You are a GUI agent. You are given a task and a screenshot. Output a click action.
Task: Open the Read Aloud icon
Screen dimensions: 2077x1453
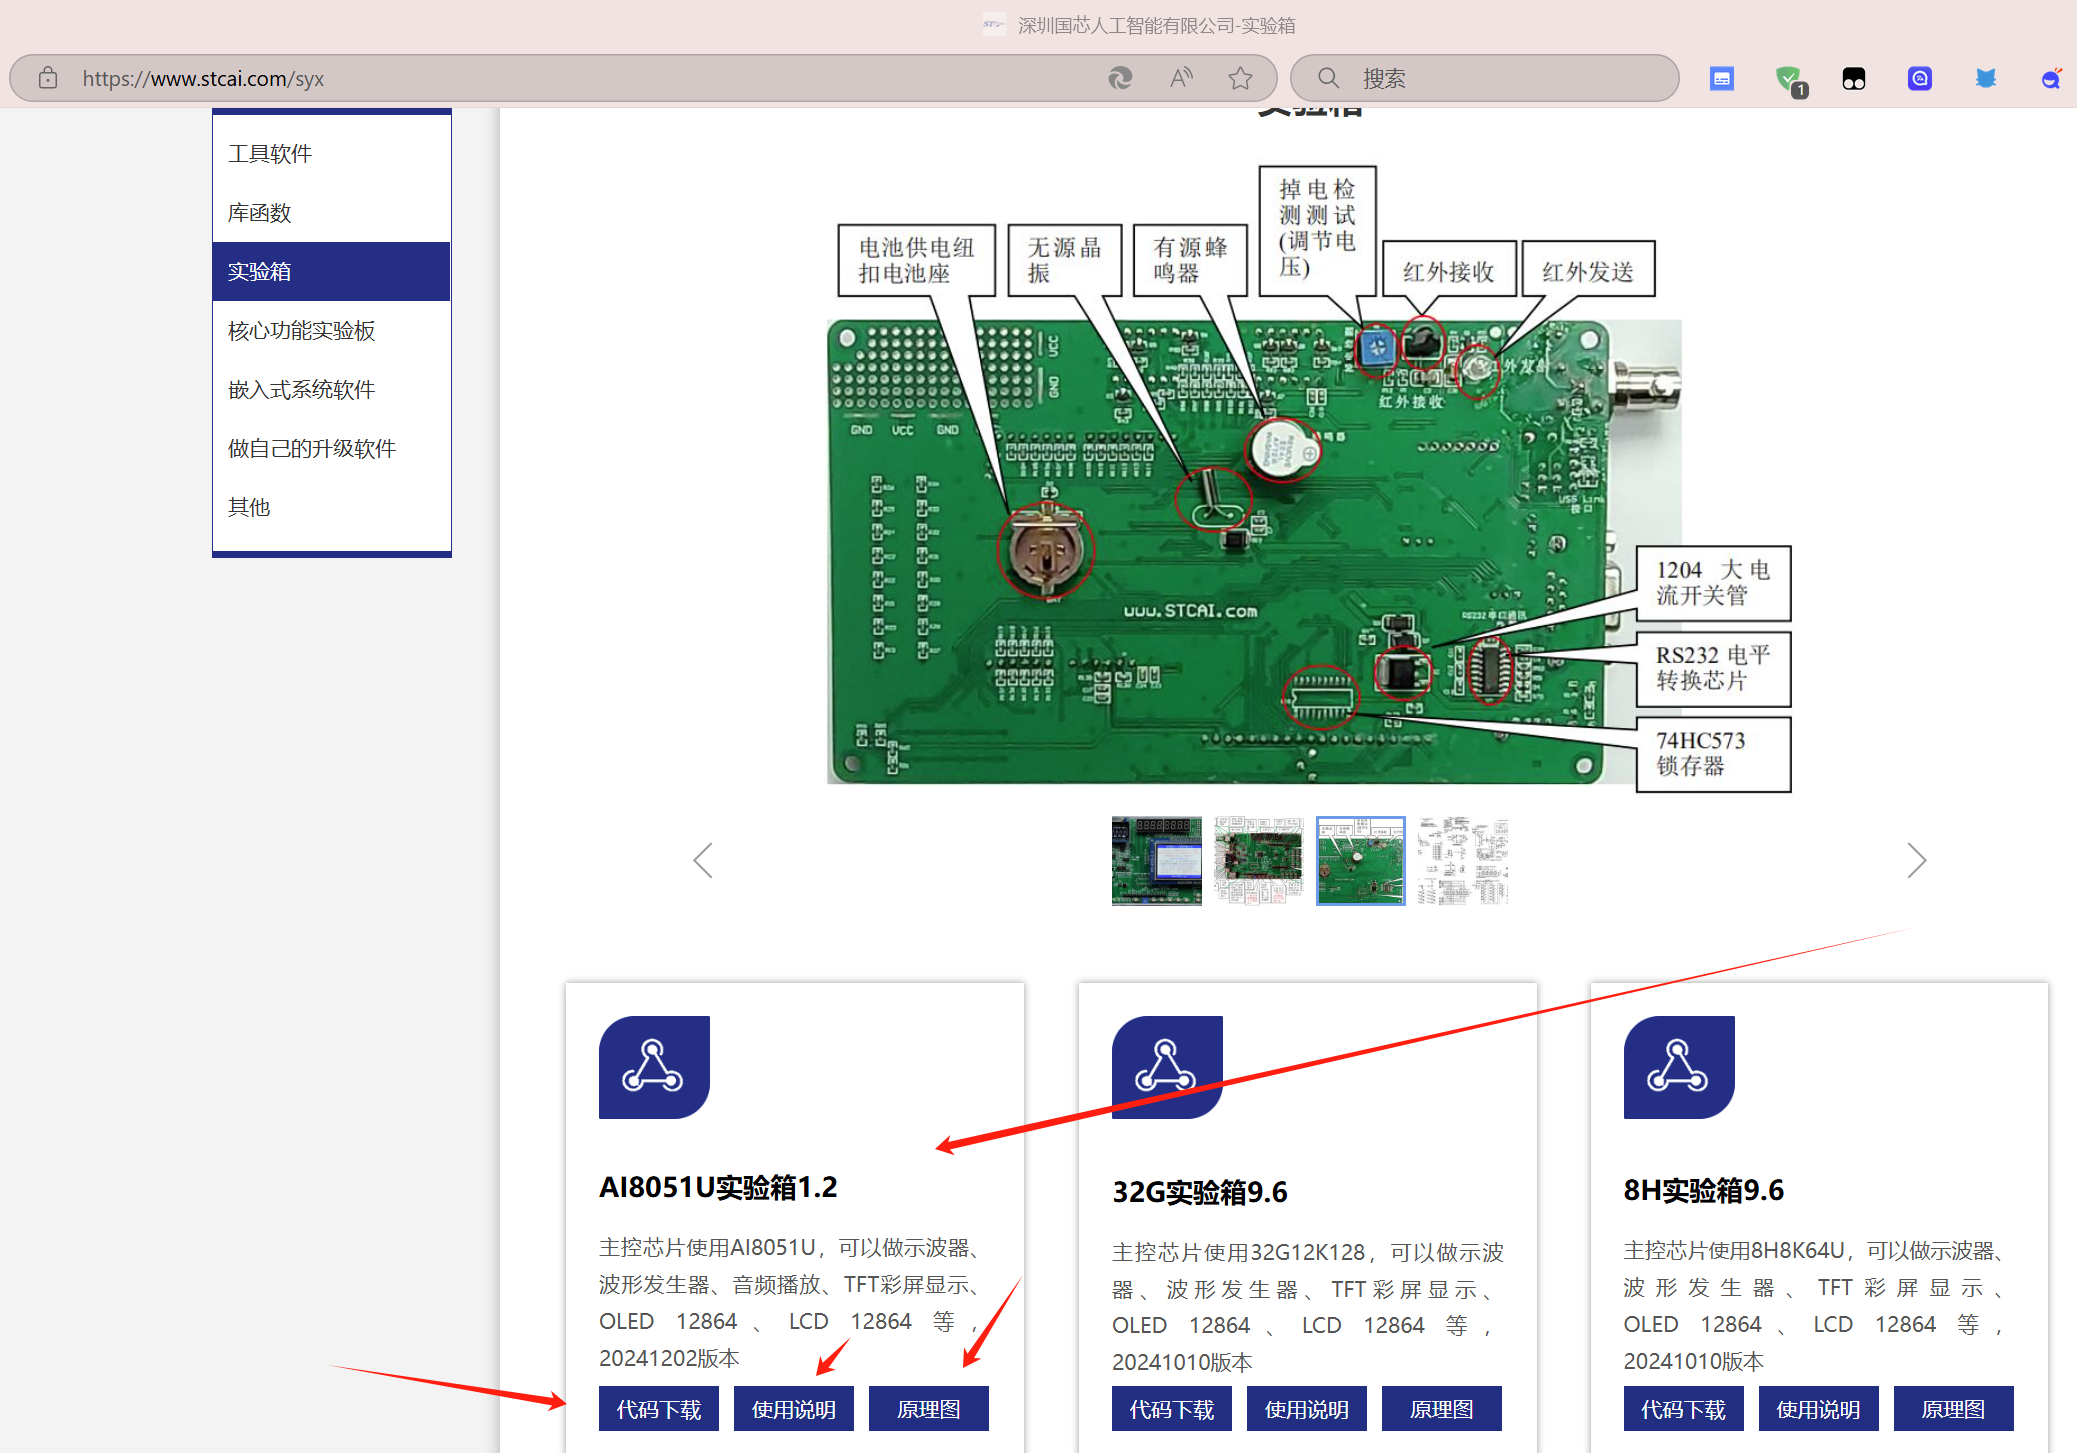(x=1181, y=78)
